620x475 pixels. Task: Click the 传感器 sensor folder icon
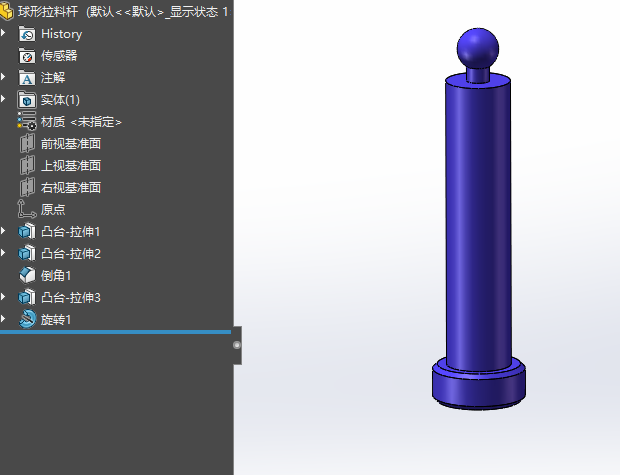pos(27,56)
